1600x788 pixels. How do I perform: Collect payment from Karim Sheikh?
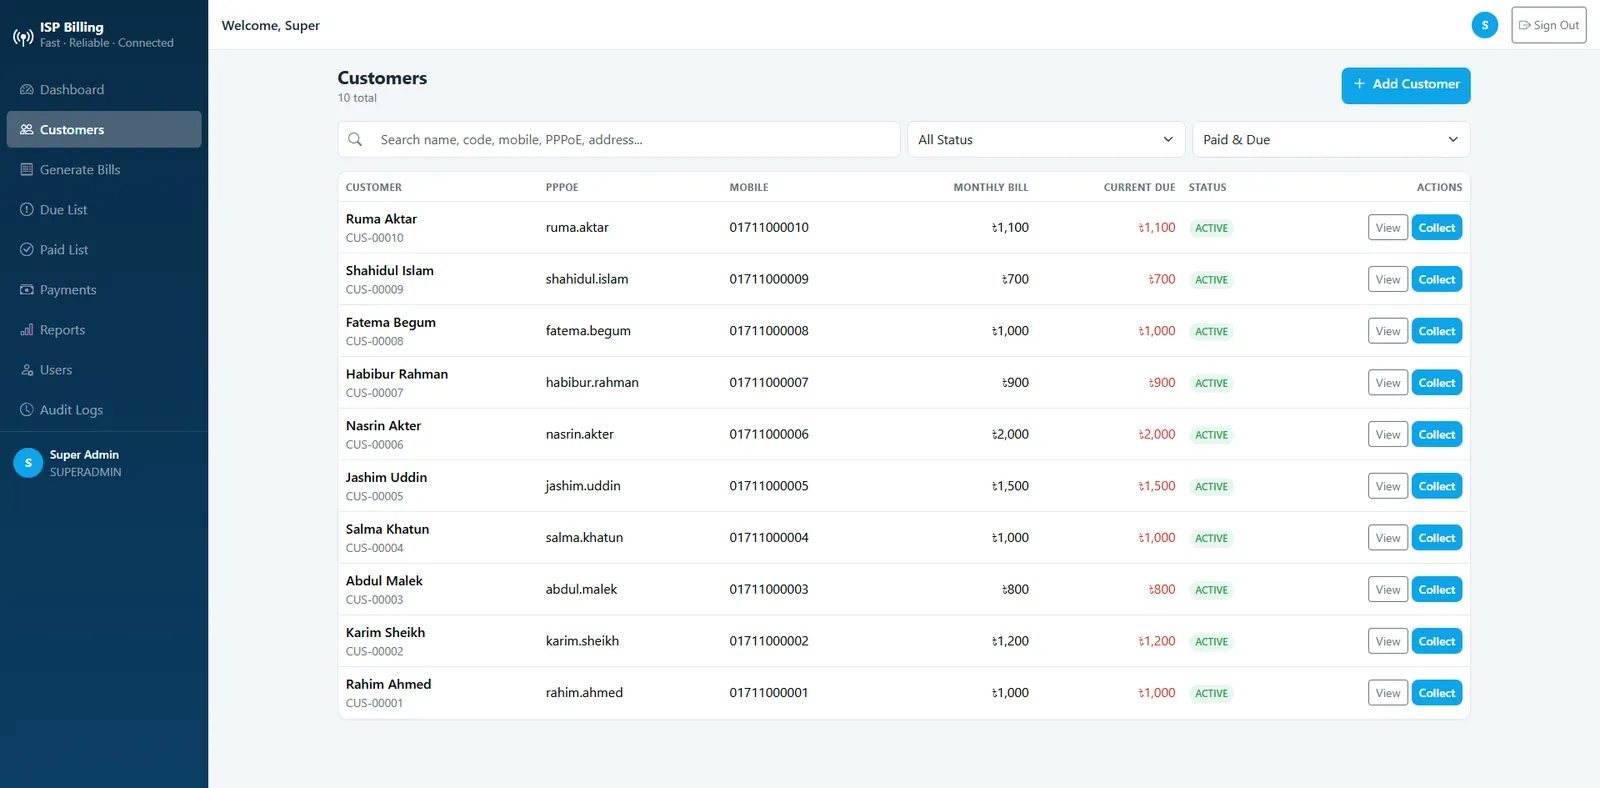point(1437,642)
